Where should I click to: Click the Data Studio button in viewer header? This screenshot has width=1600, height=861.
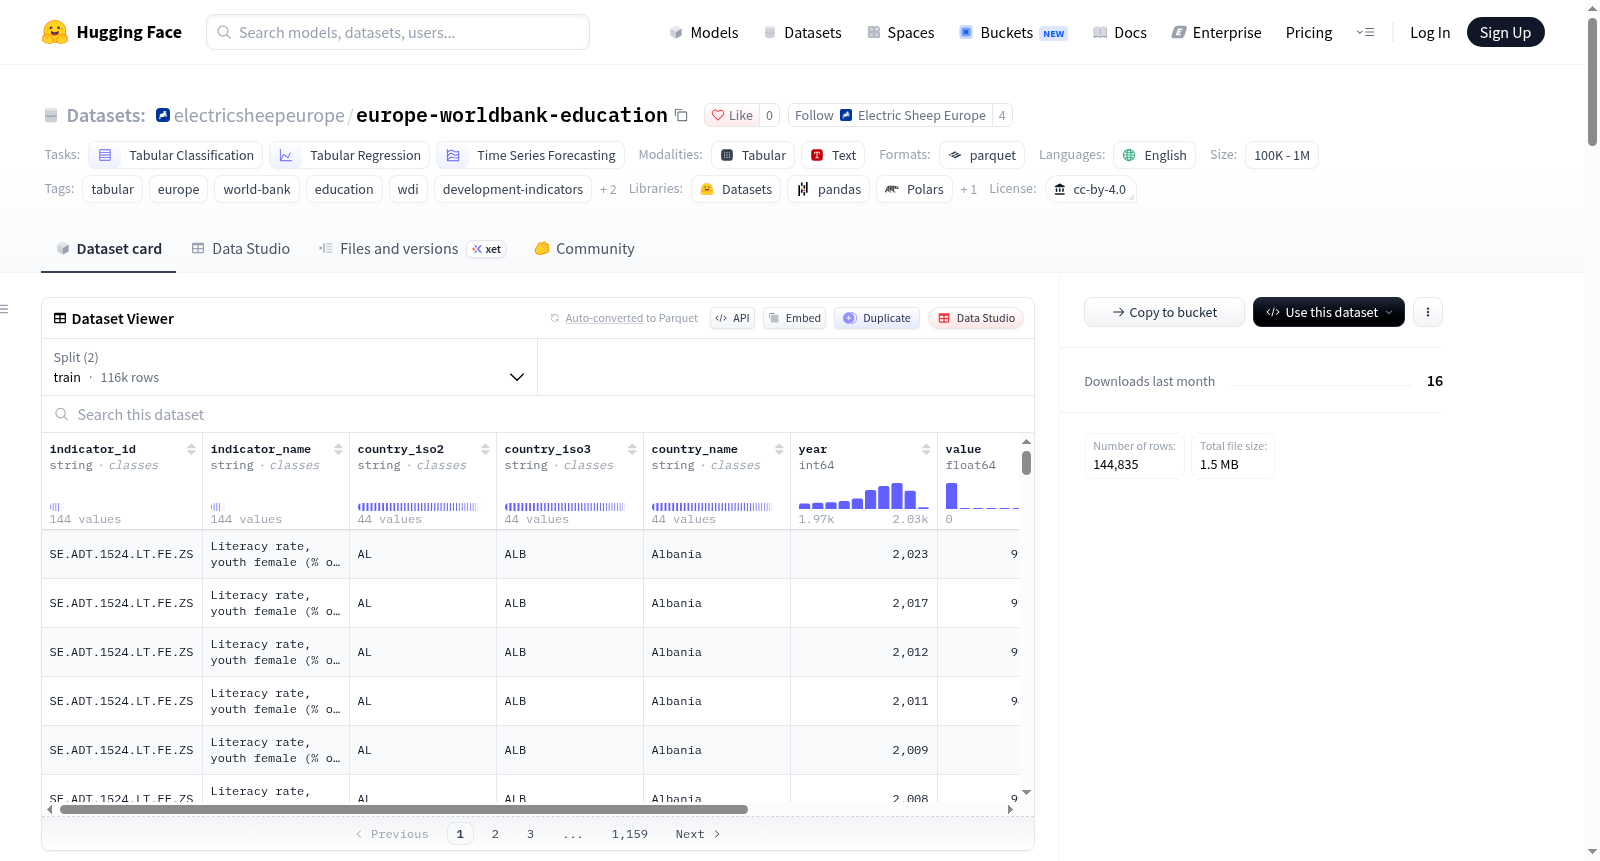(976, 318)
